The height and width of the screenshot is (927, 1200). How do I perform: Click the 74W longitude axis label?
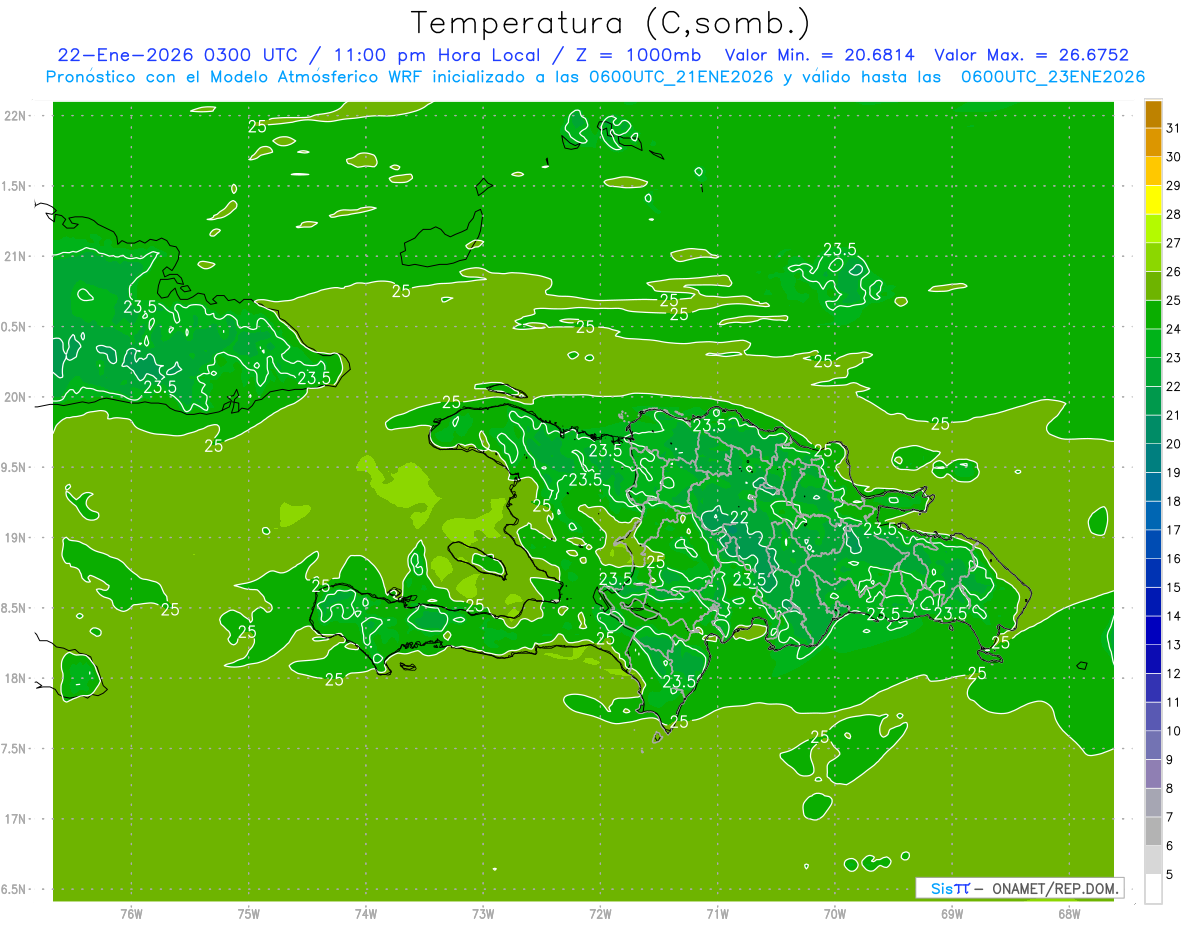(366, 914)
